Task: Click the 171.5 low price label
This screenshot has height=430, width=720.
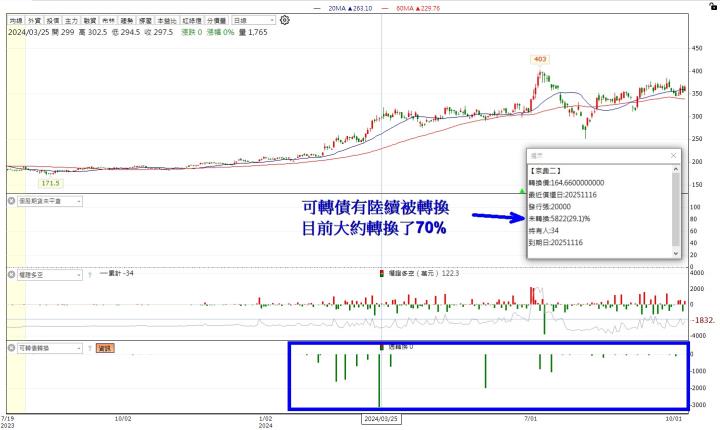Action: (51, 183)
